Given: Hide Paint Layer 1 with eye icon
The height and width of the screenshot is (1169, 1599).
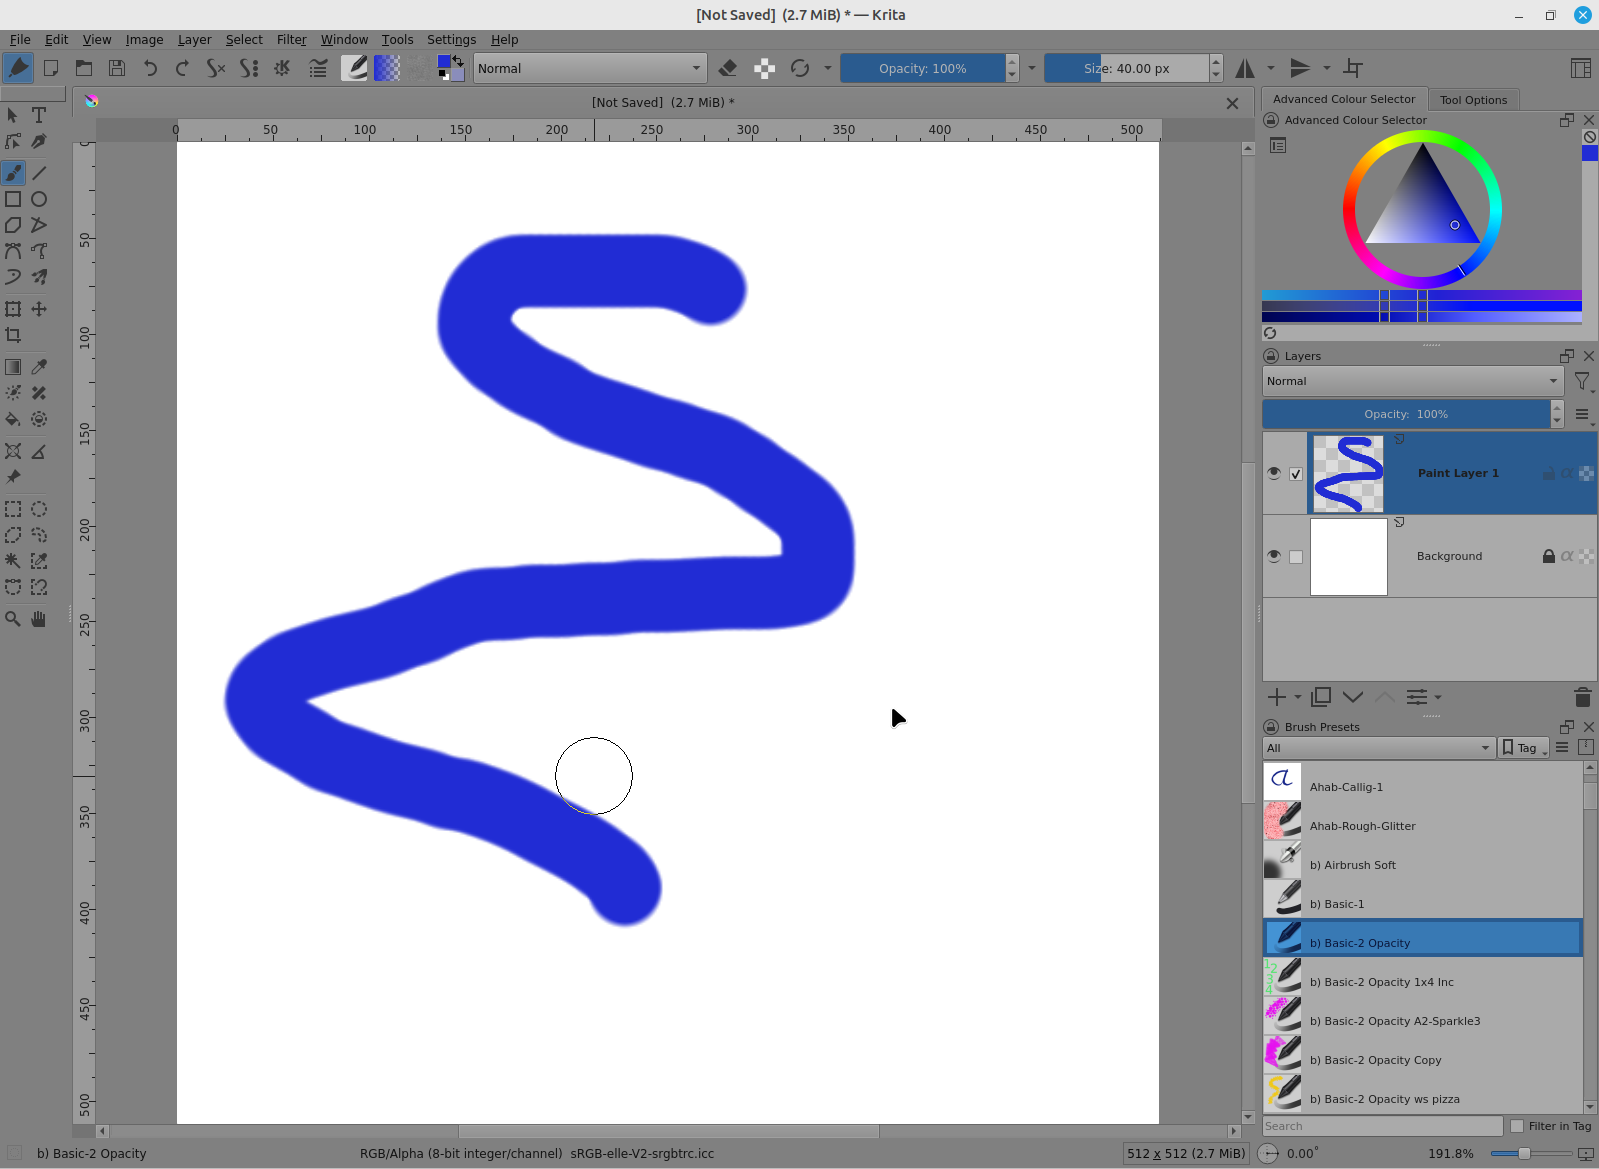Looking at the screenshot, I should [1274, 473].
